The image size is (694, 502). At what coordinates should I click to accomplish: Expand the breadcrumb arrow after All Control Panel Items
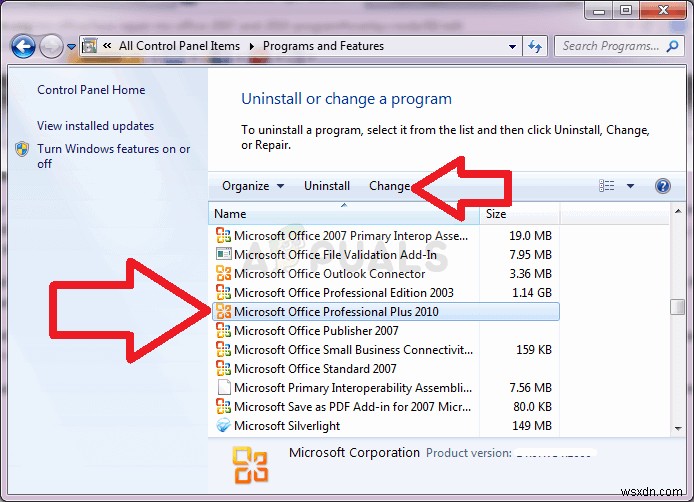[251, 46]
